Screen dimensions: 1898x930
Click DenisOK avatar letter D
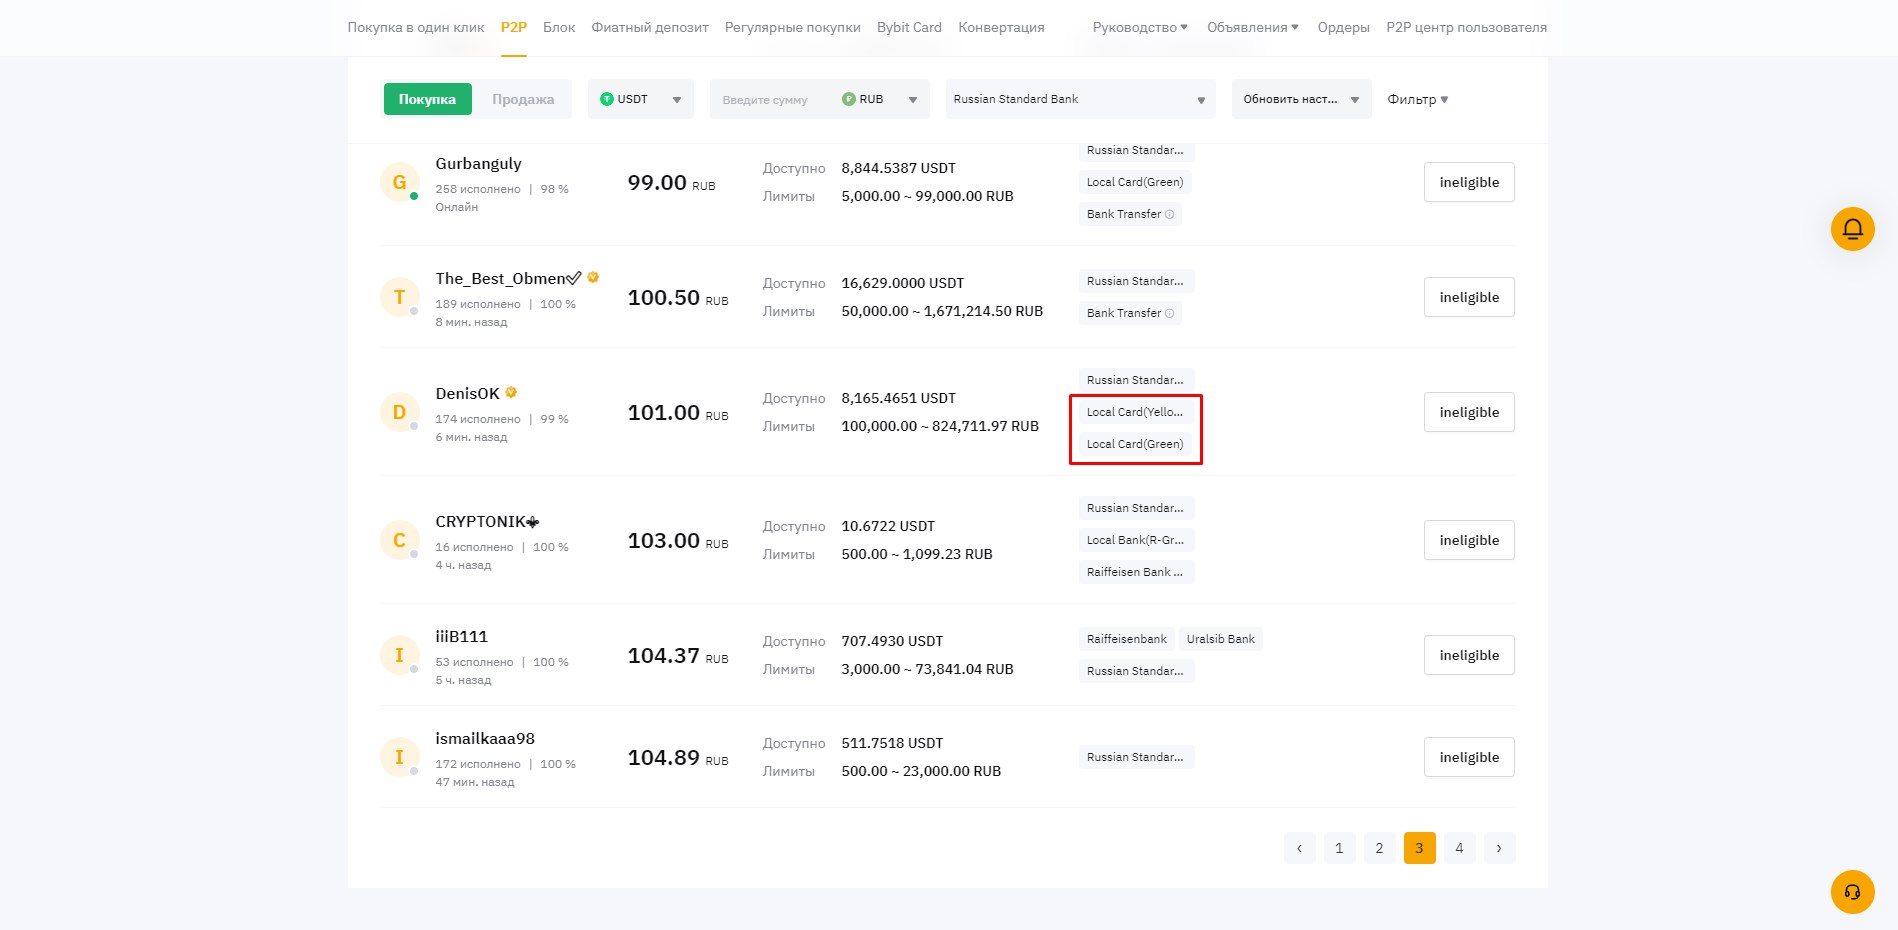[x=399, y=412]
